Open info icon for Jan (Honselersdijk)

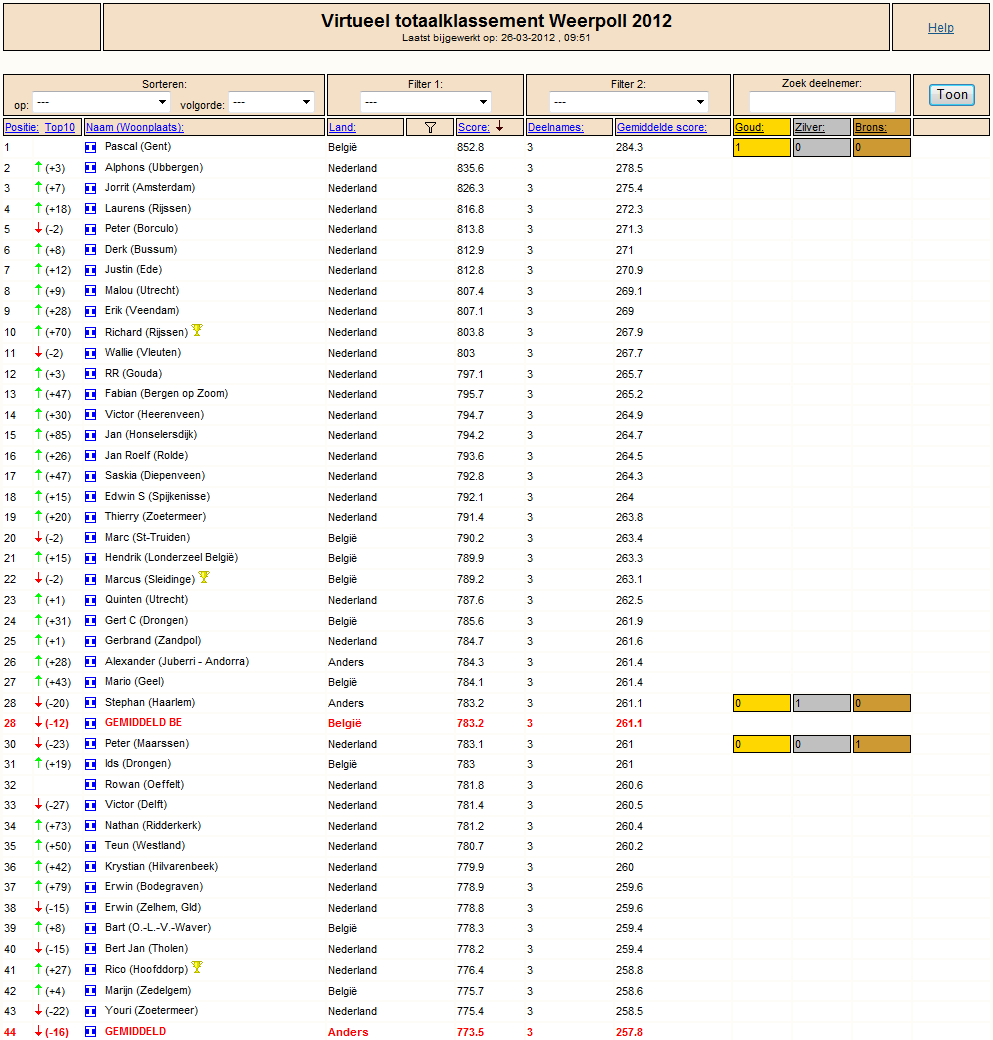pyautogui.click(x=90, y=436)
